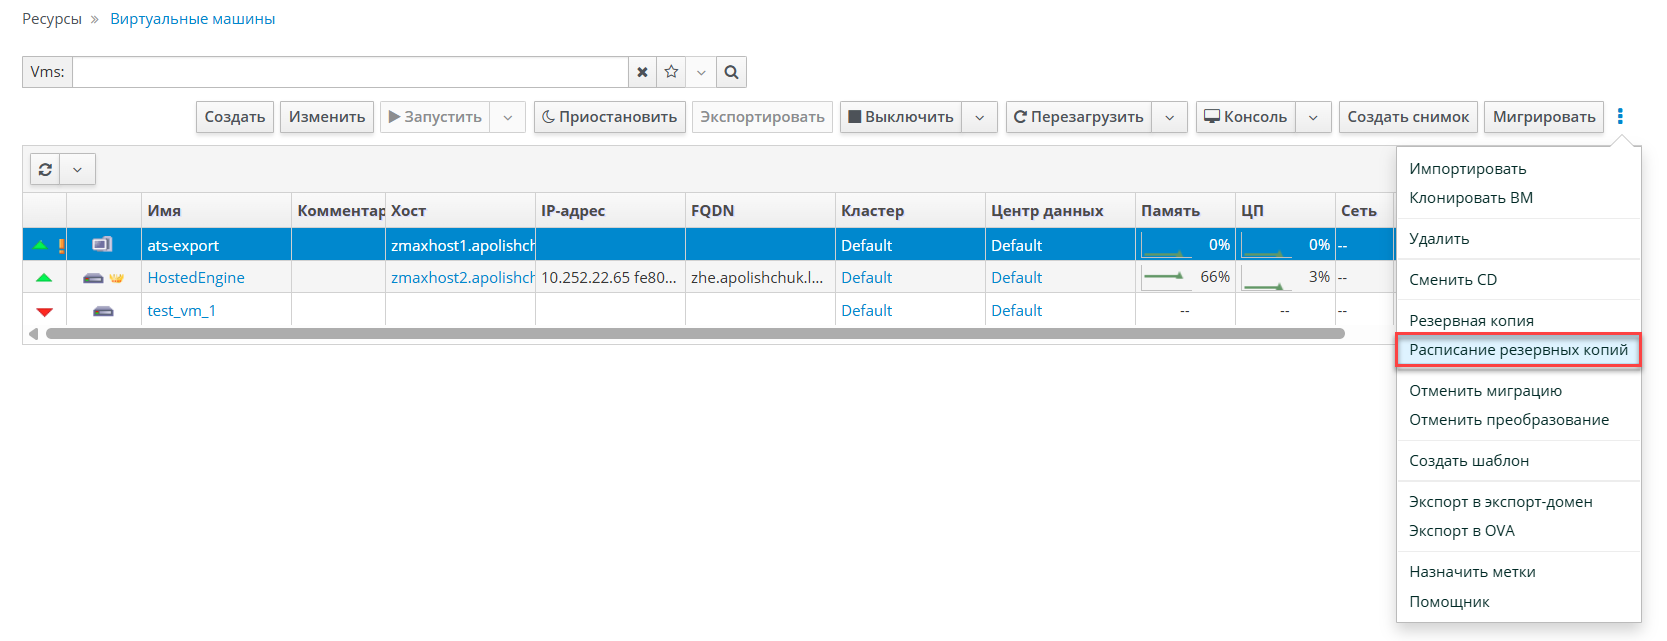The image size is (1667, 641).
Task: Click the server icon in HostedEngine row
Action: pyautogui.click(x=93, y=278)
